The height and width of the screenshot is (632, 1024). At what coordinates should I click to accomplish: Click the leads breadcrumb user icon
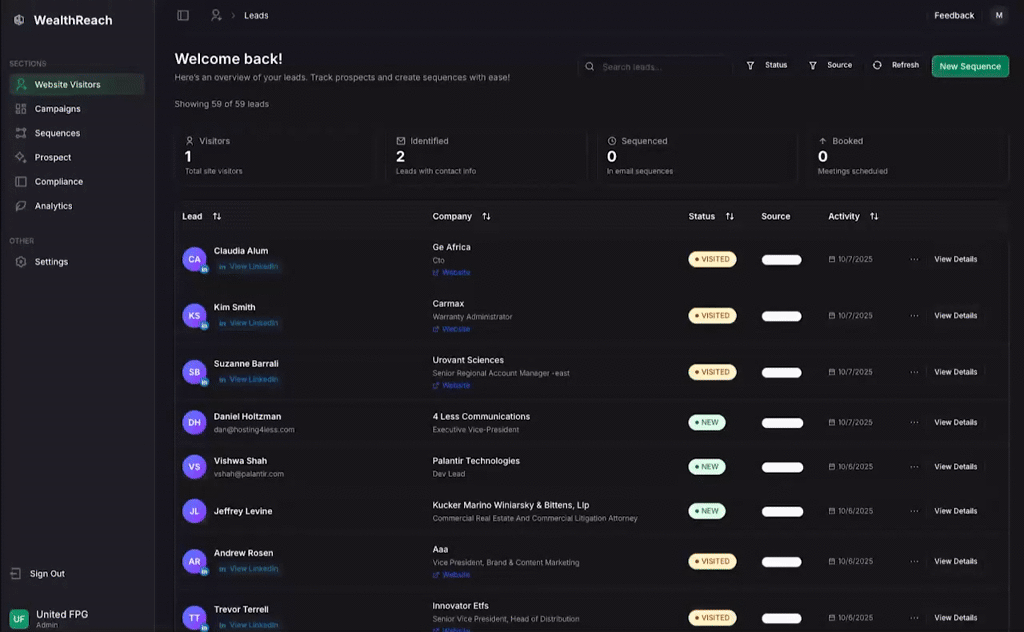coord(216,15)
